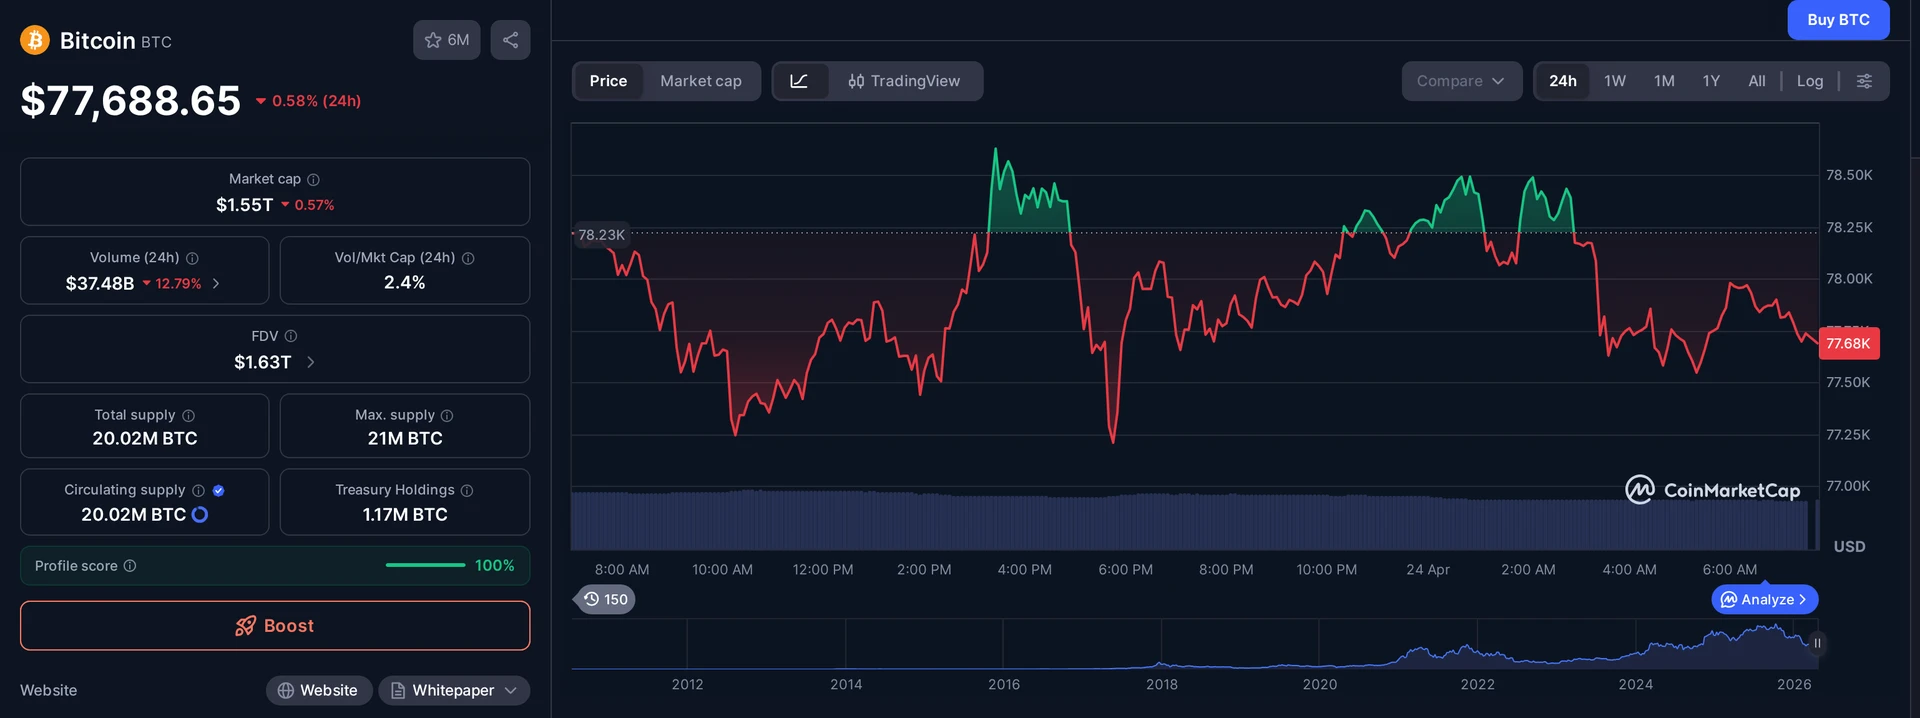Open chart settings sliders icon

click(x=1864, y=81)
